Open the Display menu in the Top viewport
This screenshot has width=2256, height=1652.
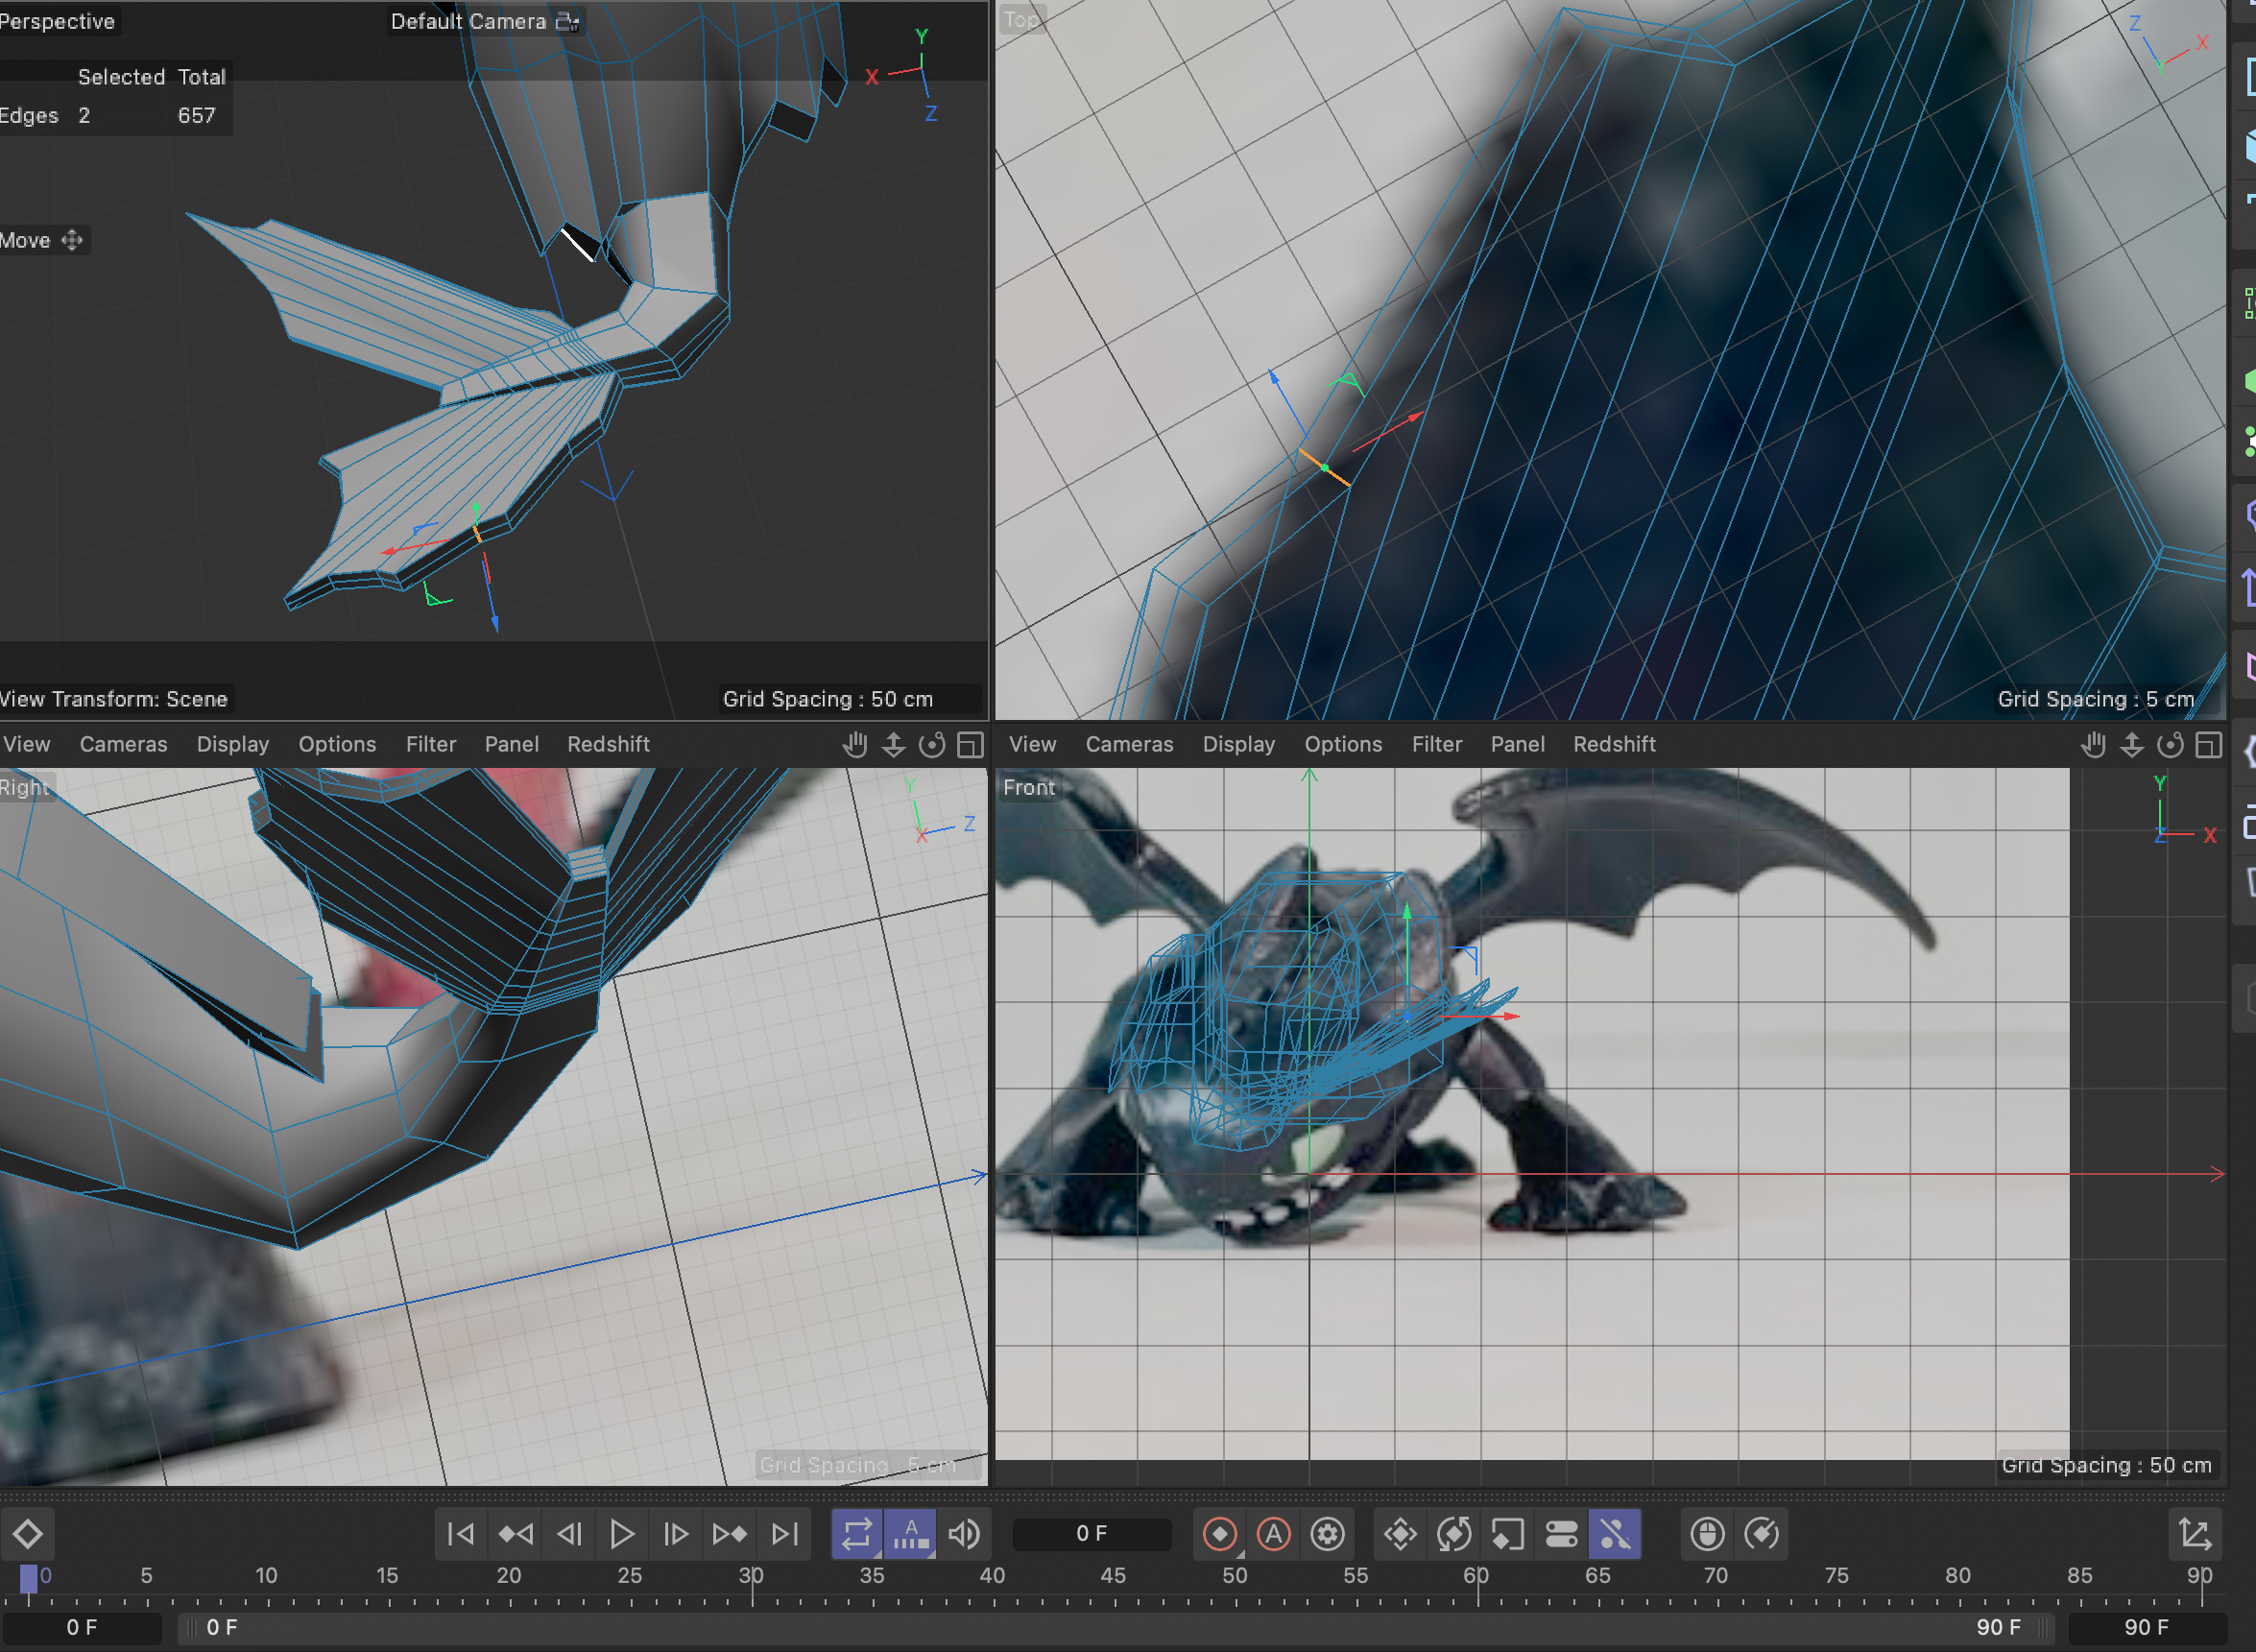click(x=1239, y=744)
